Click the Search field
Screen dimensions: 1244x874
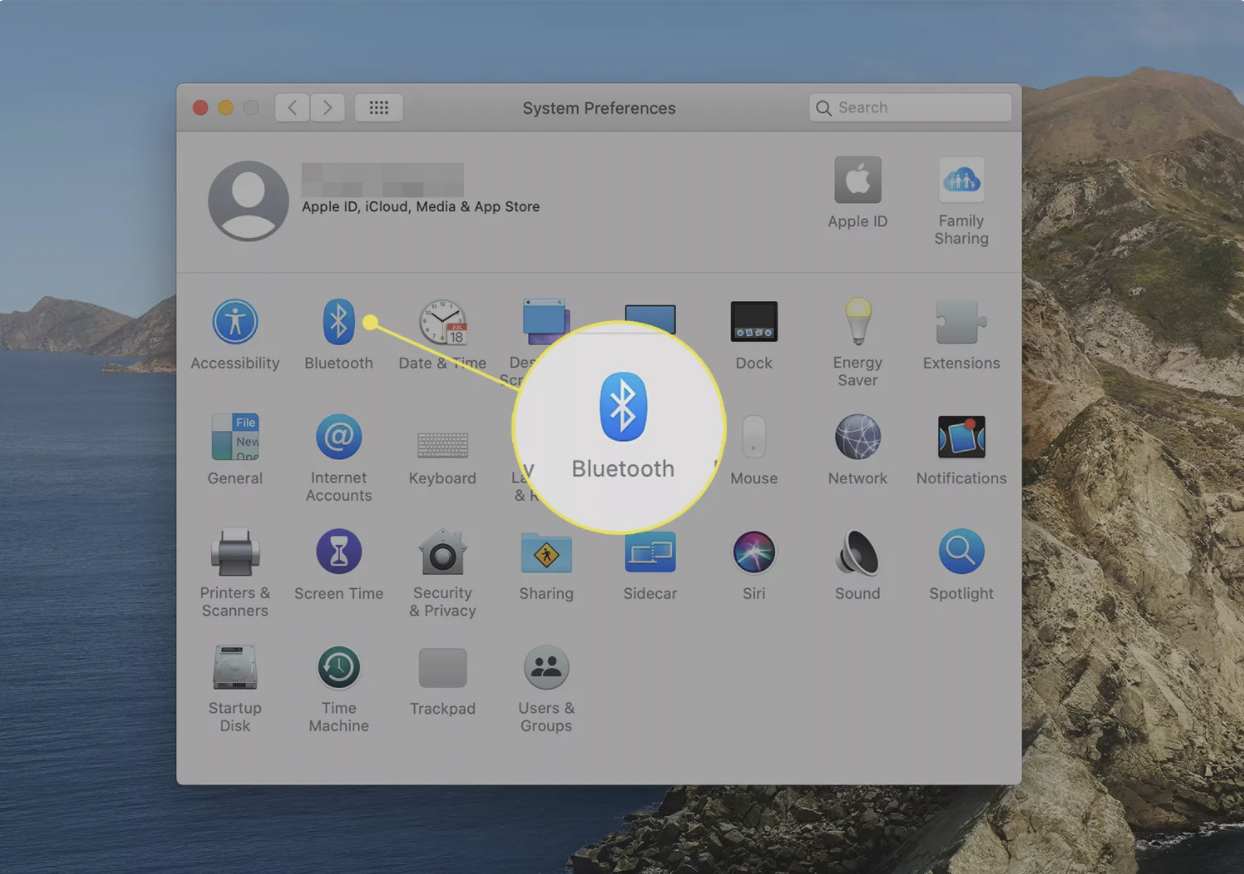[910, 108]
